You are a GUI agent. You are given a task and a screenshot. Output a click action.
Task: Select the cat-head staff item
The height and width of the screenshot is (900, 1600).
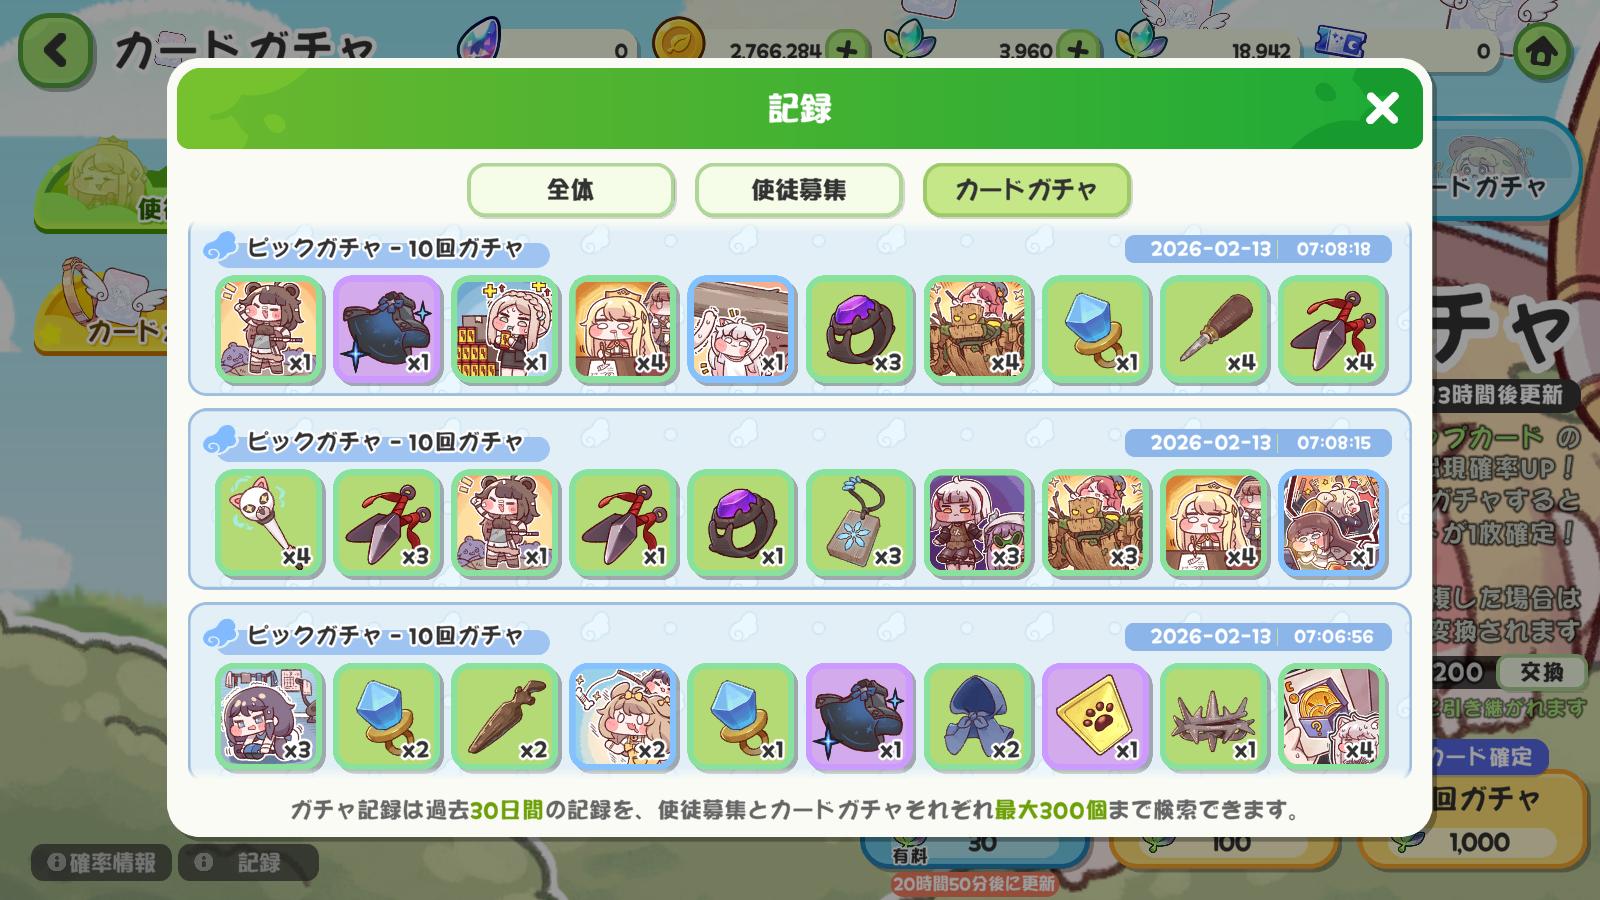269,523
